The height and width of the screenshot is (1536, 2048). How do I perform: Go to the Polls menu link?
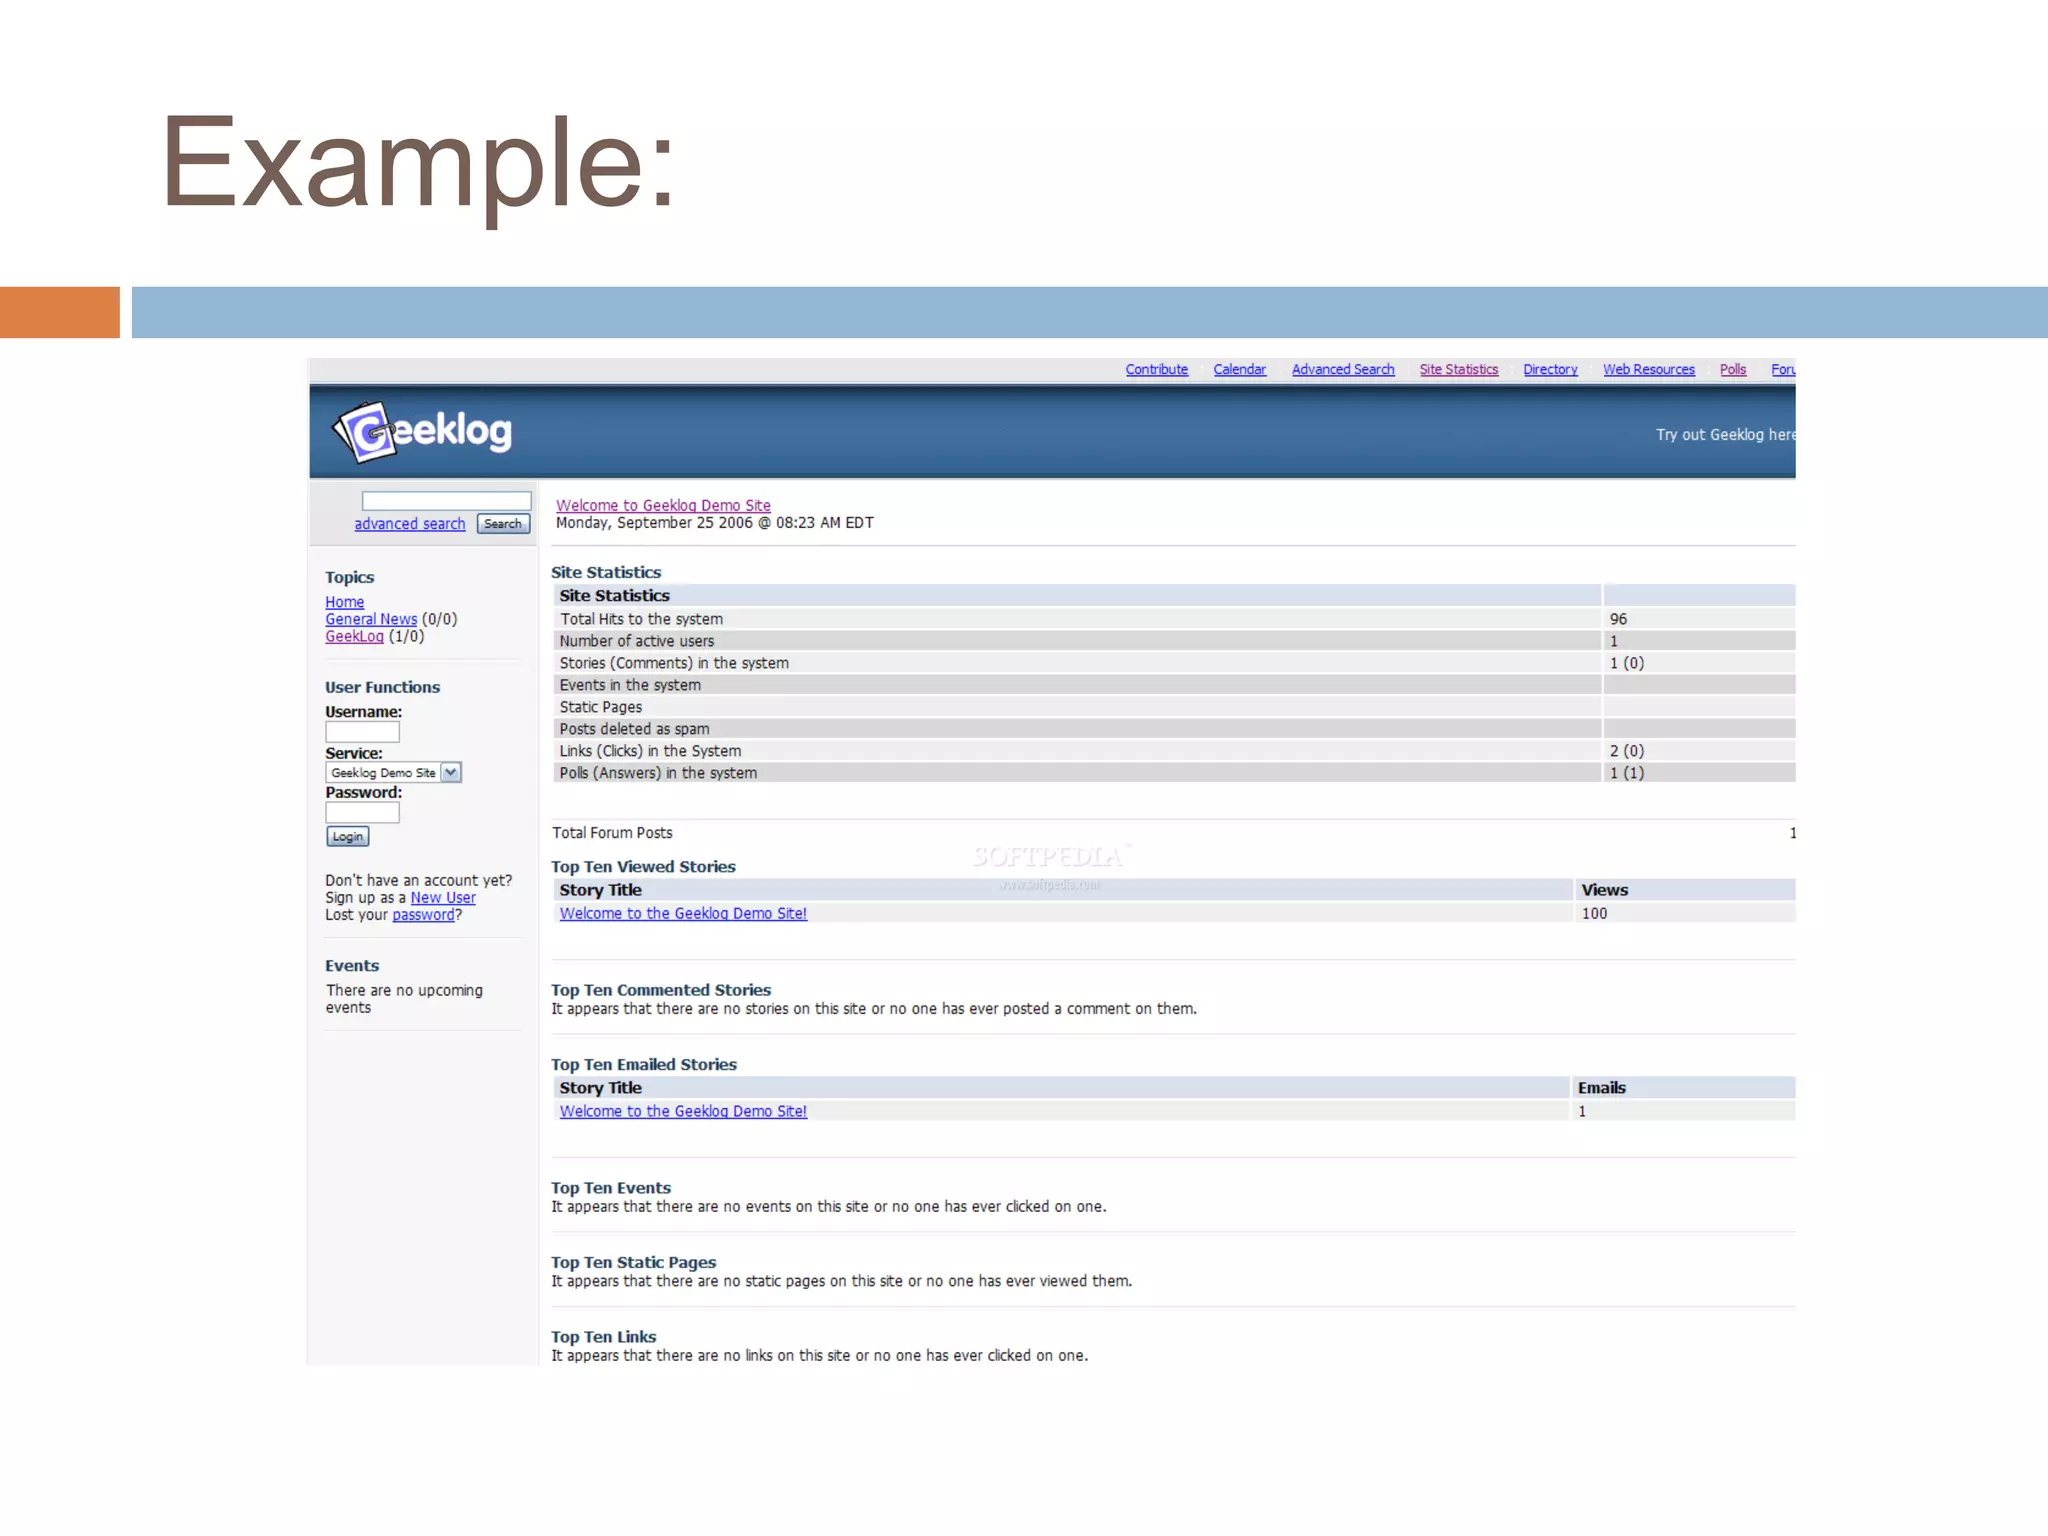click(1732, 370)
